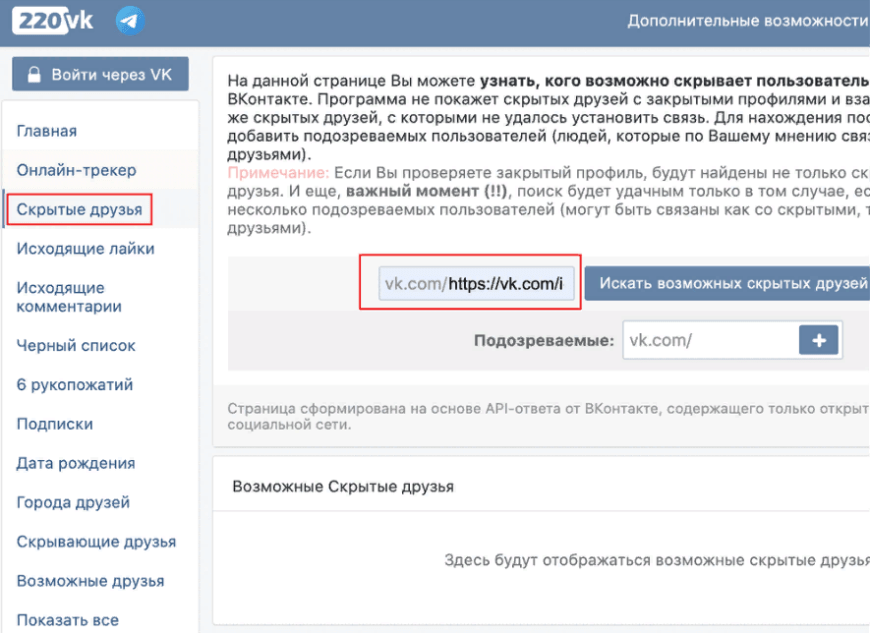Open Скрывающие друзья page
This screenshot has width=870, height=633.
(x=97, y=541)
